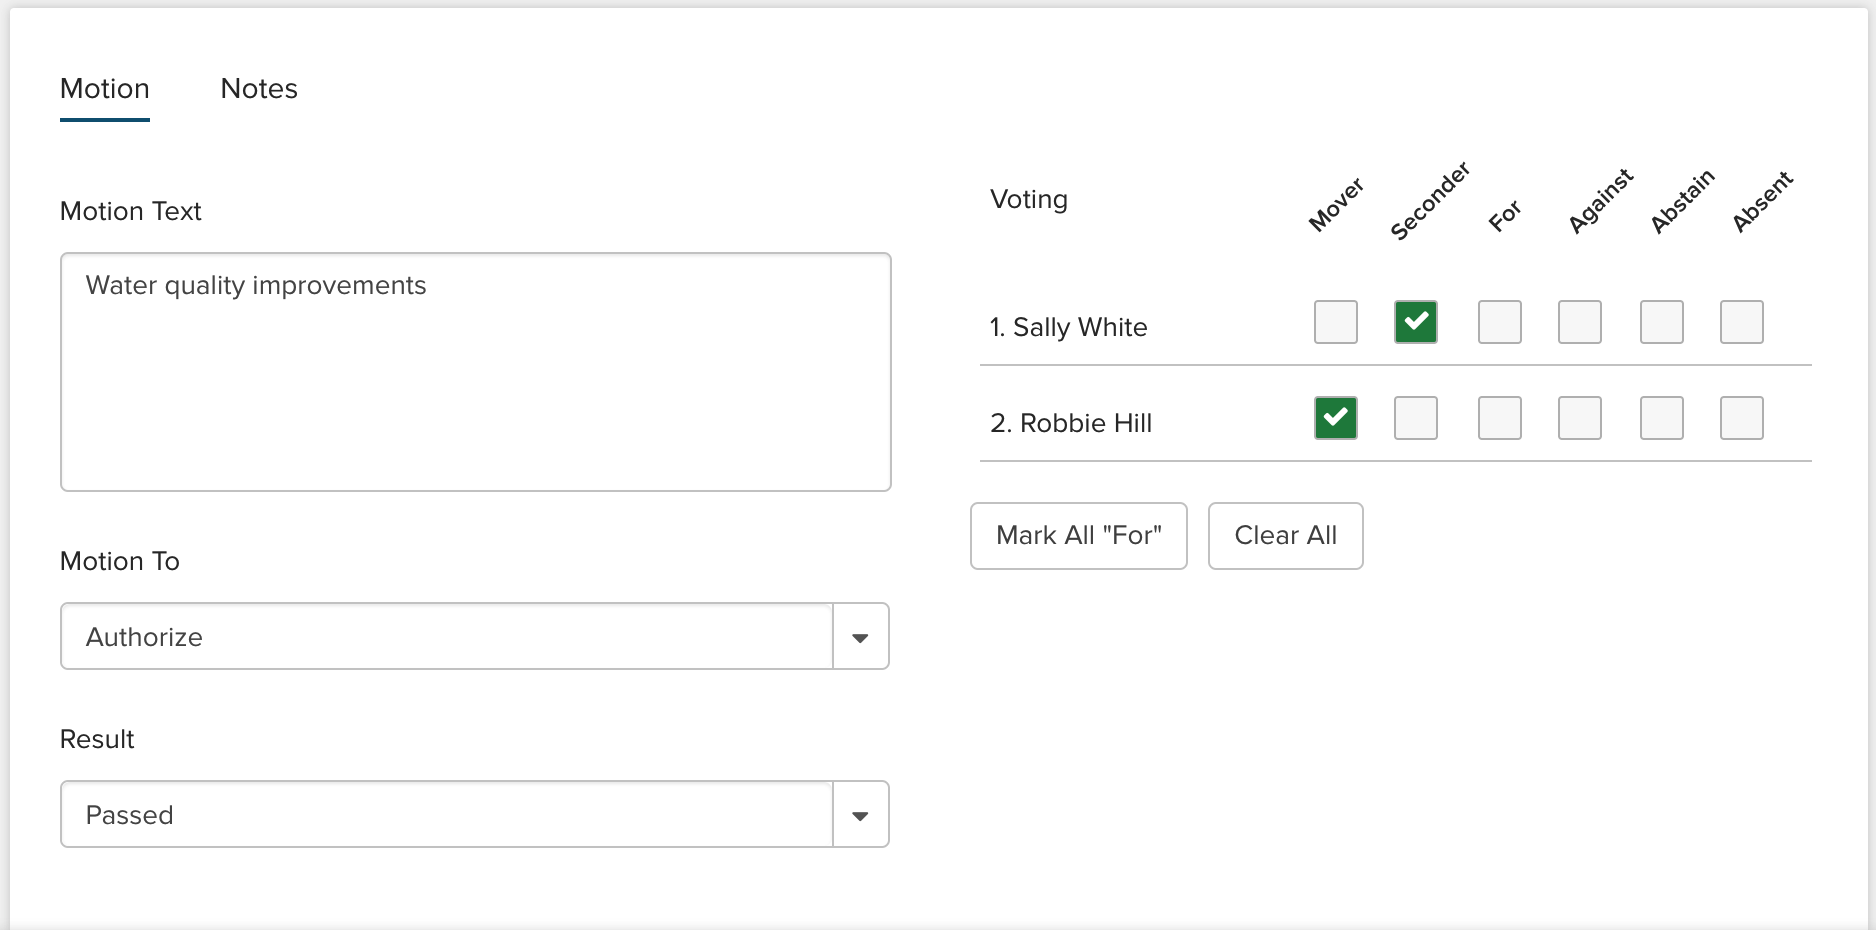The height and width of the screenshot is (930, 1876).
Task: Uncheck Sally White's Seconder checkbox
Action: pos(1416,322)
